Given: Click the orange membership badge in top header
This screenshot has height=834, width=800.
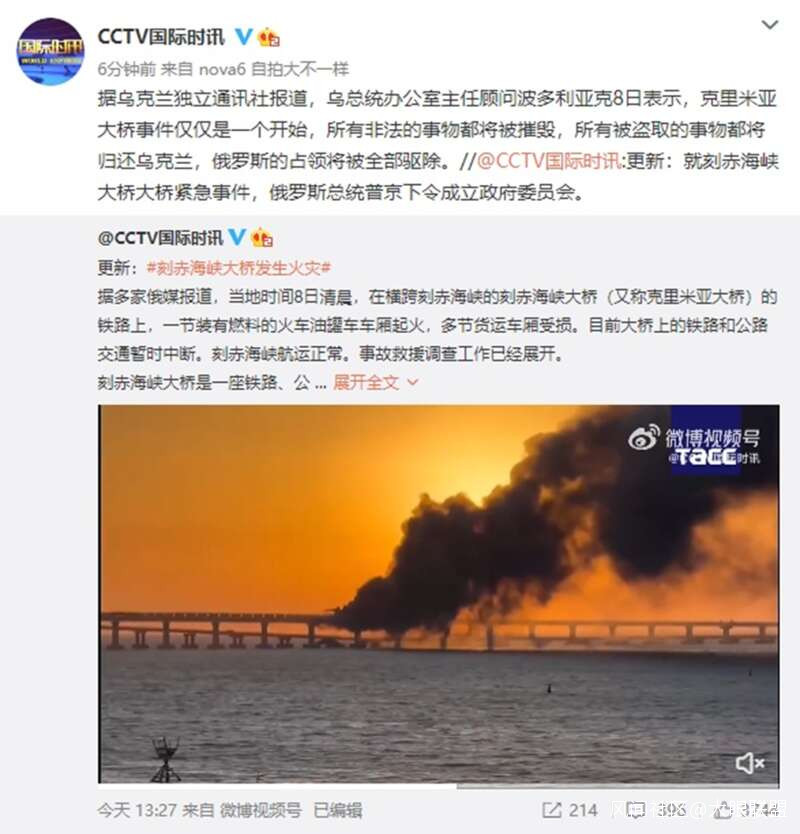Looking at the screenshot, I should pos(269,37).
